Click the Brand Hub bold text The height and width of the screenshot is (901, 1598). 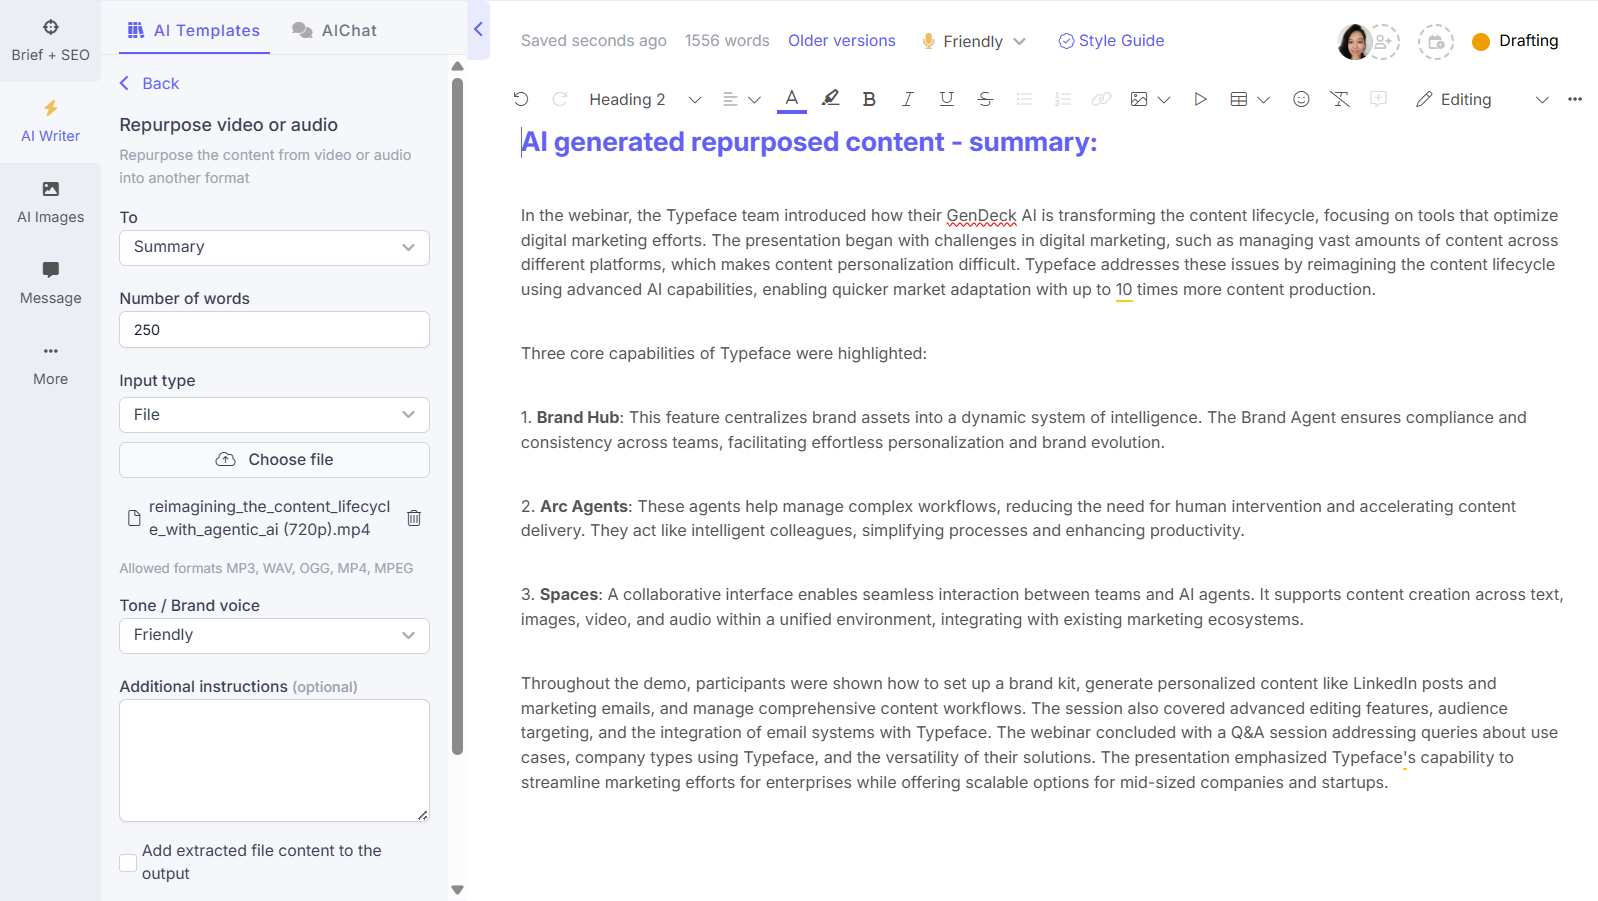(x=578, y=418)
